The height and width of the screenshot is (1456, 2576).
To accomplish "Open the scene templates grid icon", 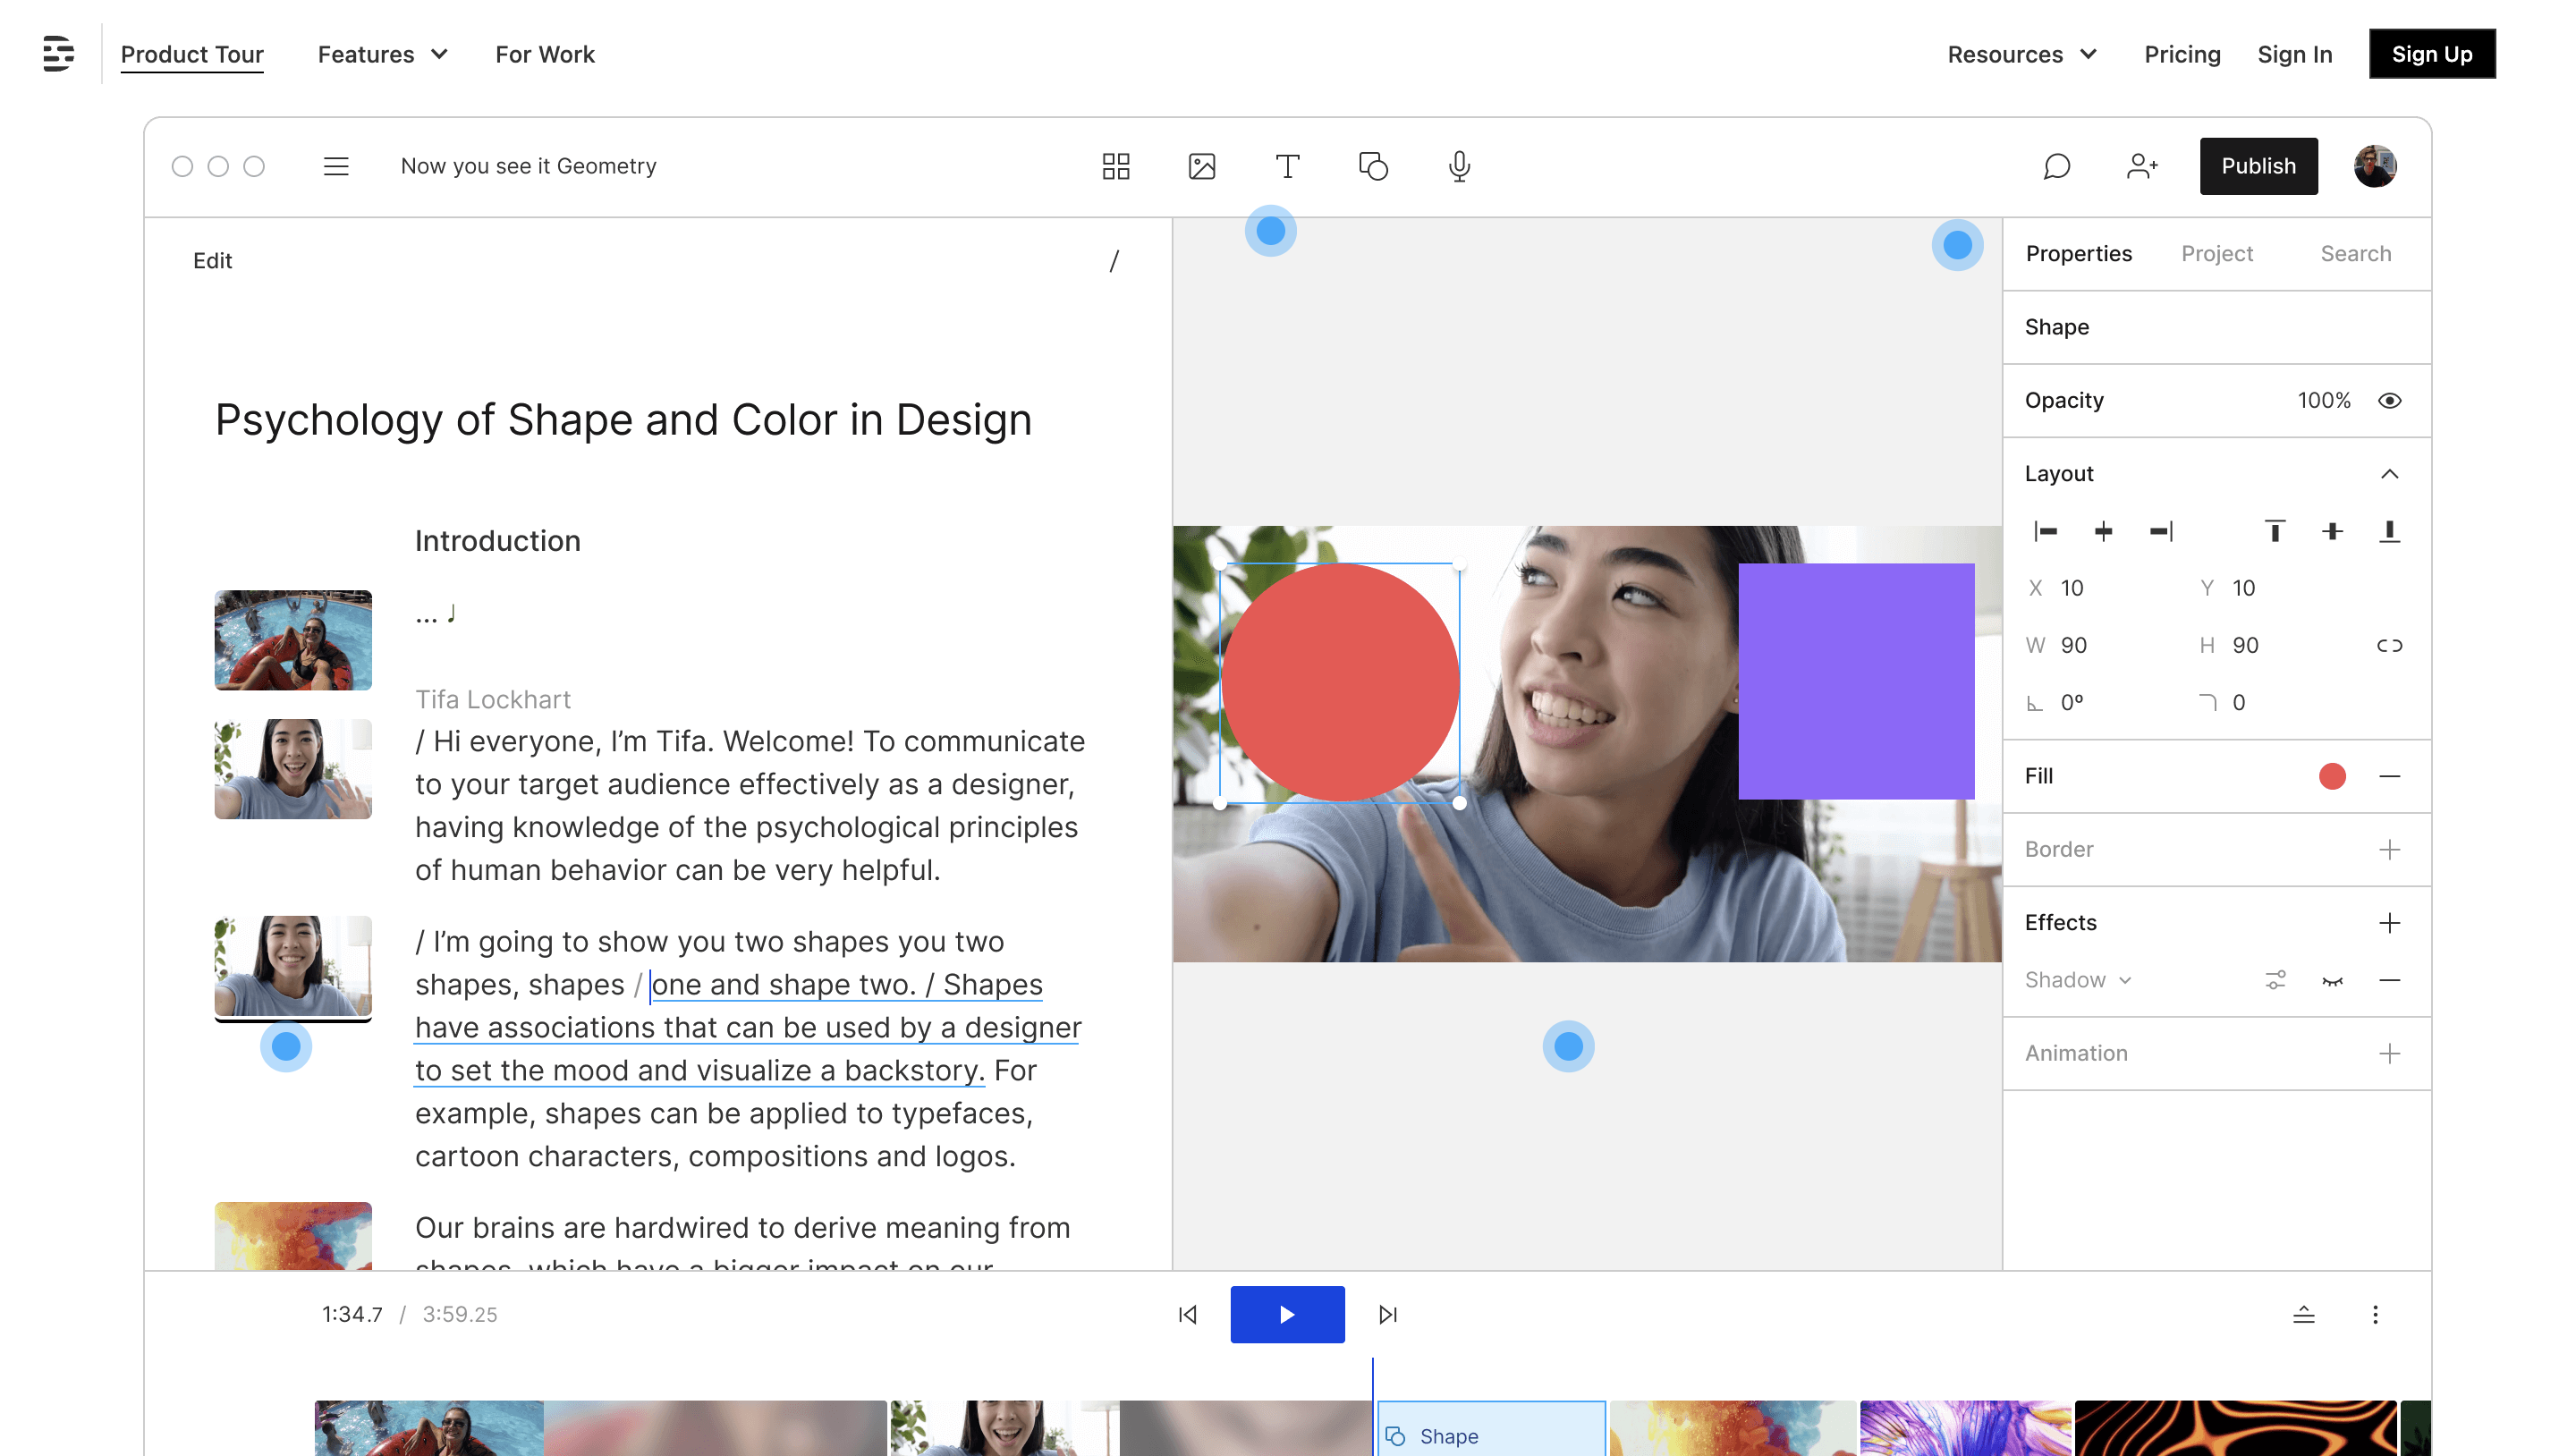I will point(1116,166).
